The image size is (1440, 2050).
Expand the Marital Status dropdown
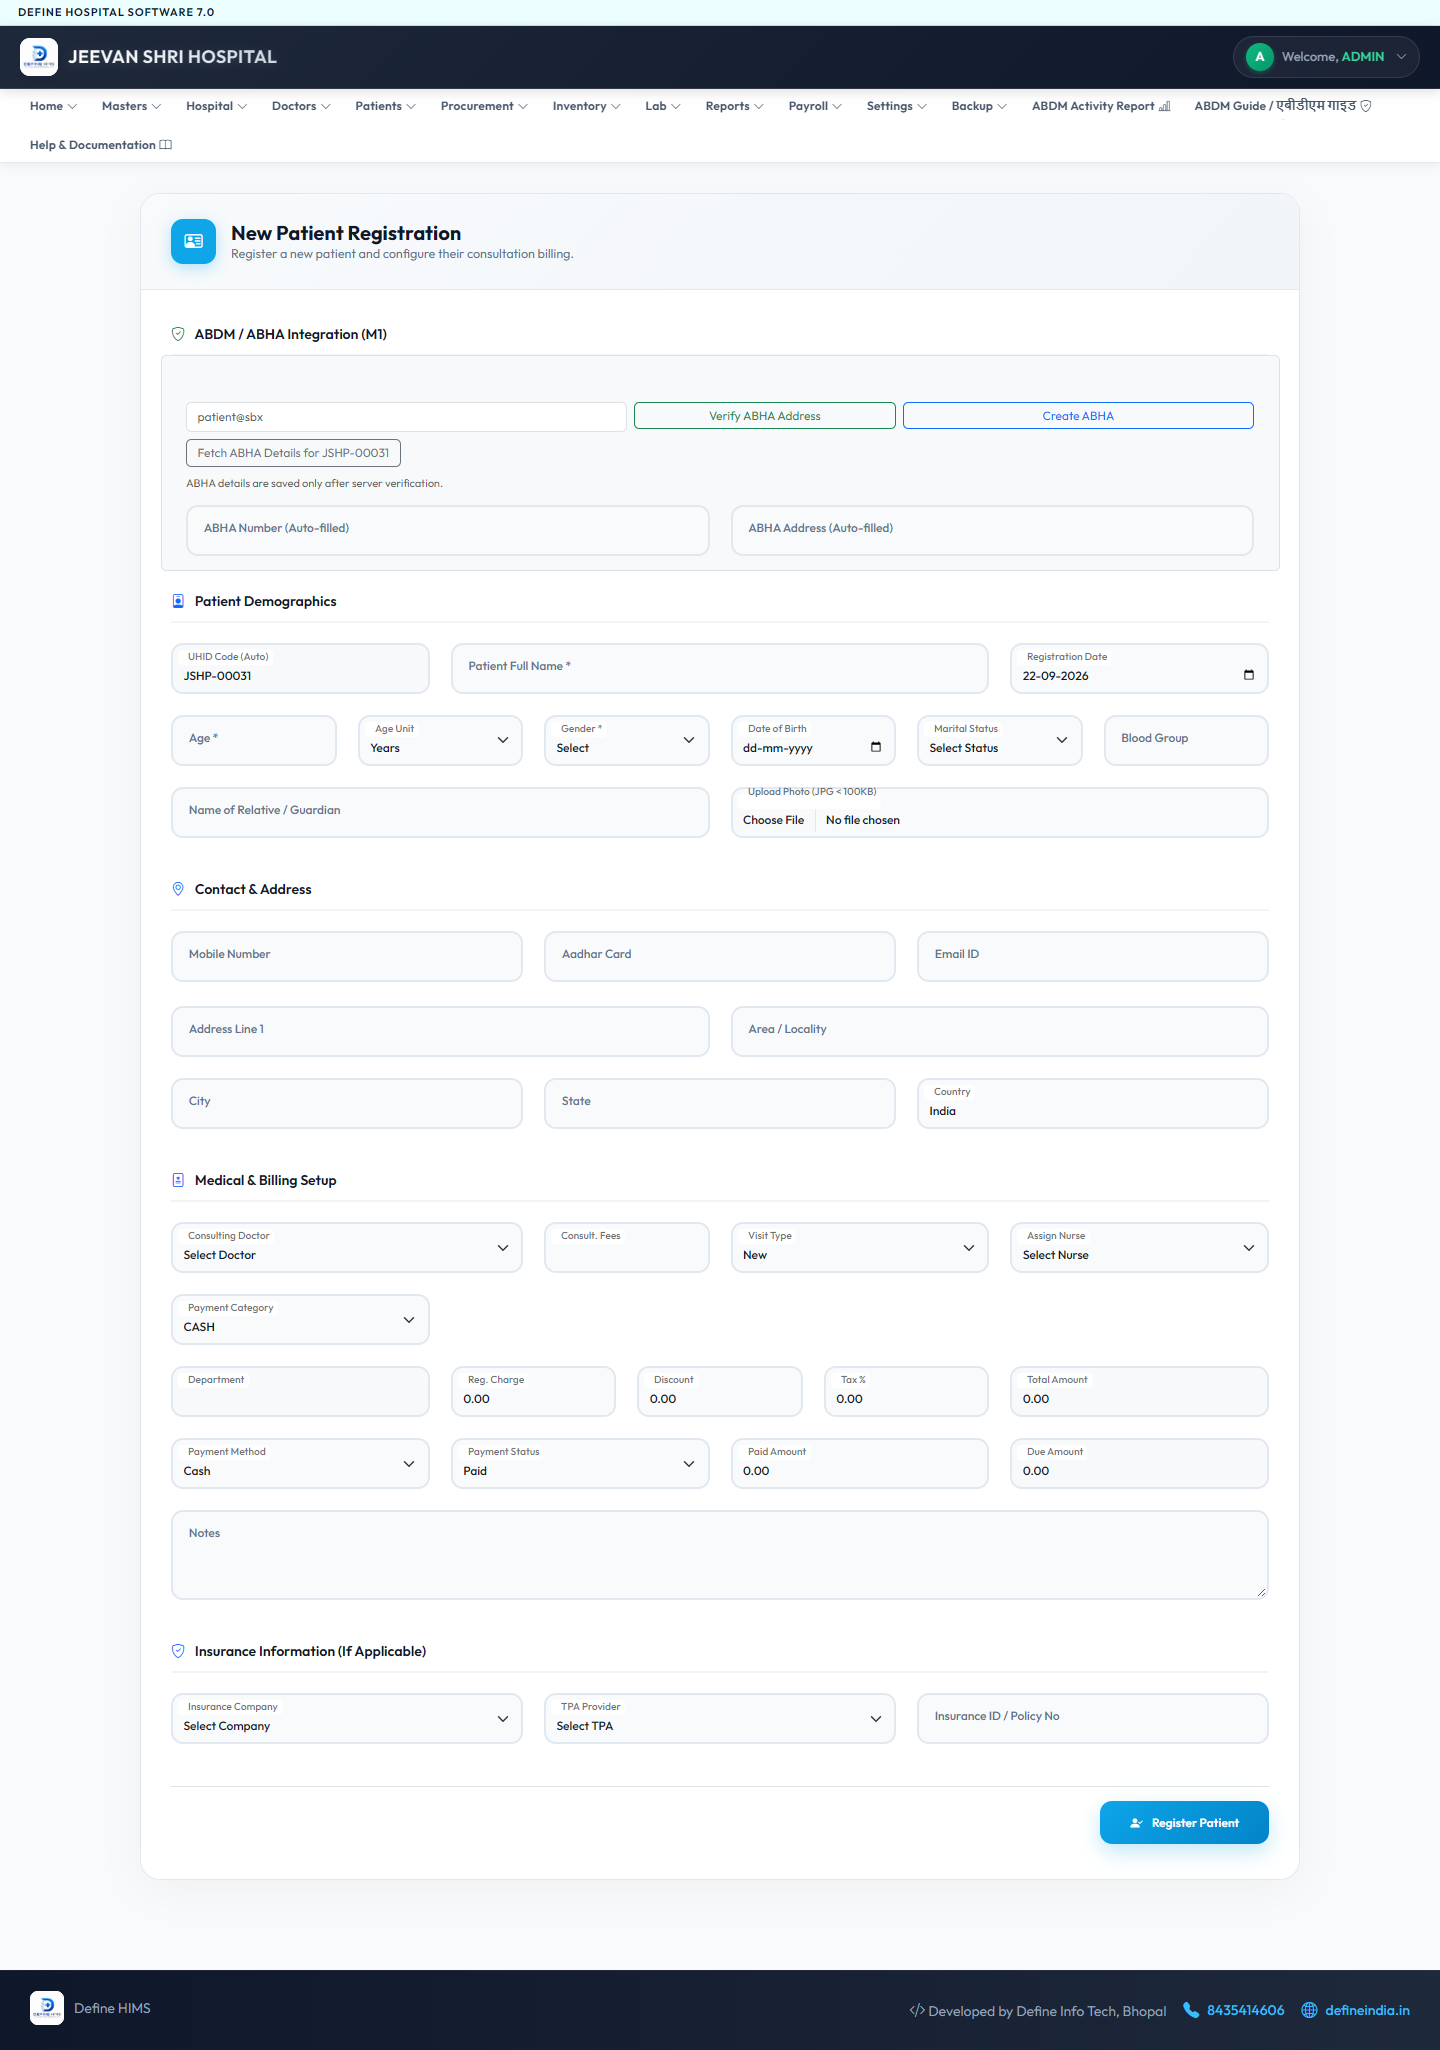click(1000, 740)
